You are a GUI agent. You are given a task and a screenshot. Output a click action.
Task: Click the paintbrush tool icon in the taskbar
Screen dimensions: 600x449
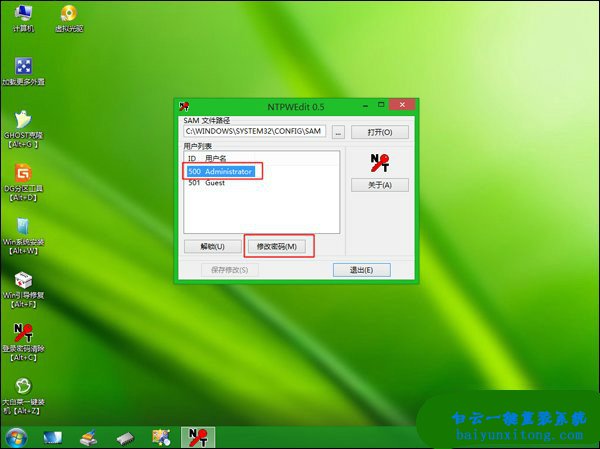[89, 438]
